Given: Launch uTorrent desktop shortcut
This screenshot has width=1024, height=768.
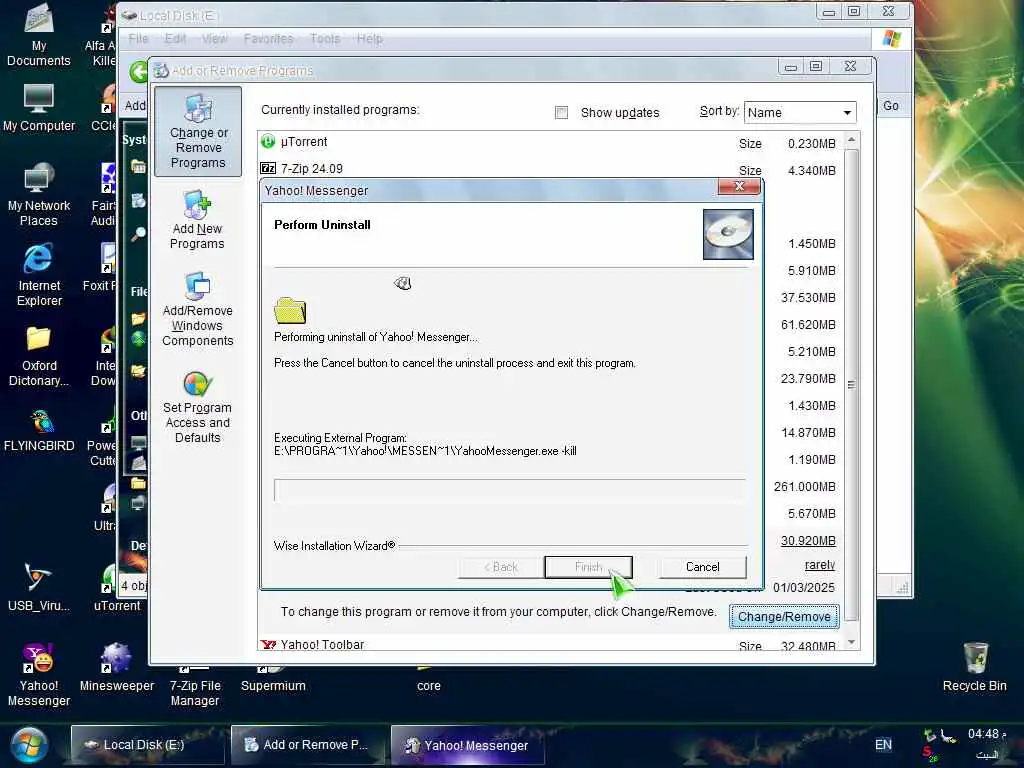Looking at the screenshot, I should pos(117,586).
